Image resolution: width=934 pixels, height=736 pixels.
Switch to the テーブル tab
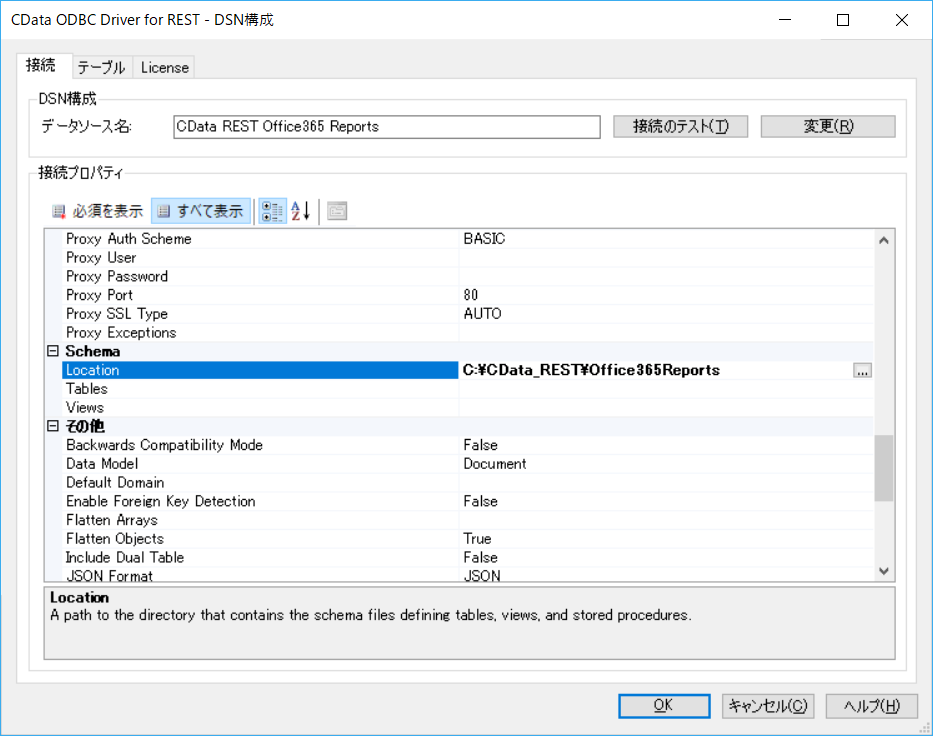(x=102, y=67)
